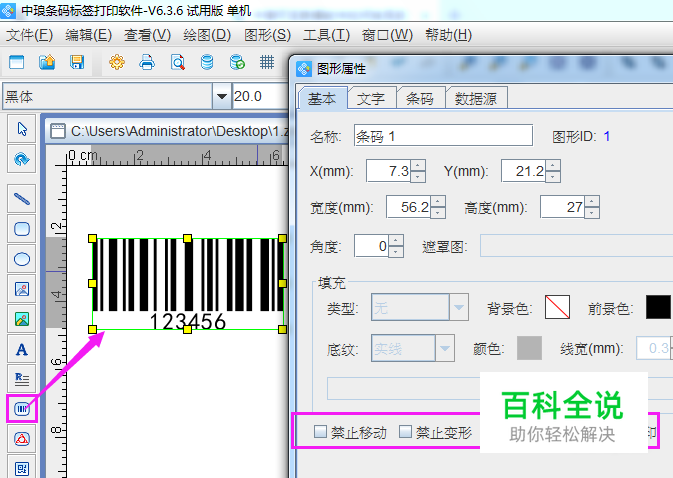Select the arrow pointer tool
The height and width of the screenshot is (478, 673).
22,129
